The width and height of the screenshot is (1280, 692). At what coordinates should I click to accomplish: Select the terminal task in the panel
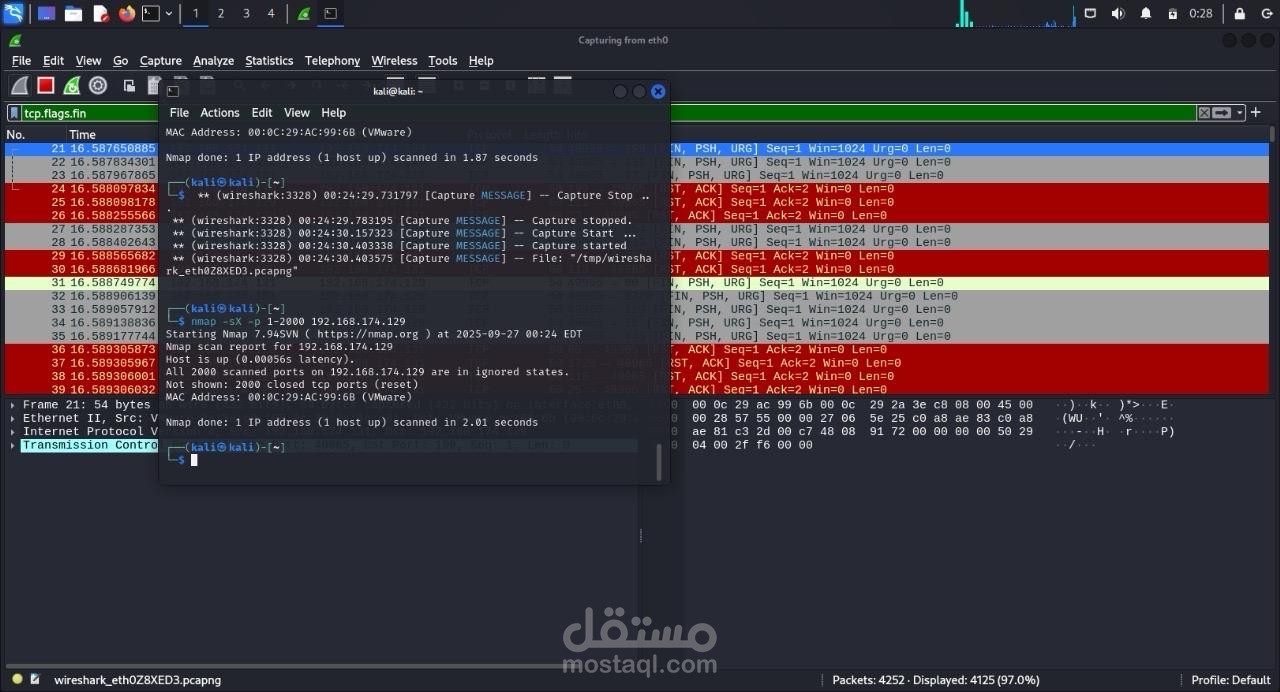(331, 13)
